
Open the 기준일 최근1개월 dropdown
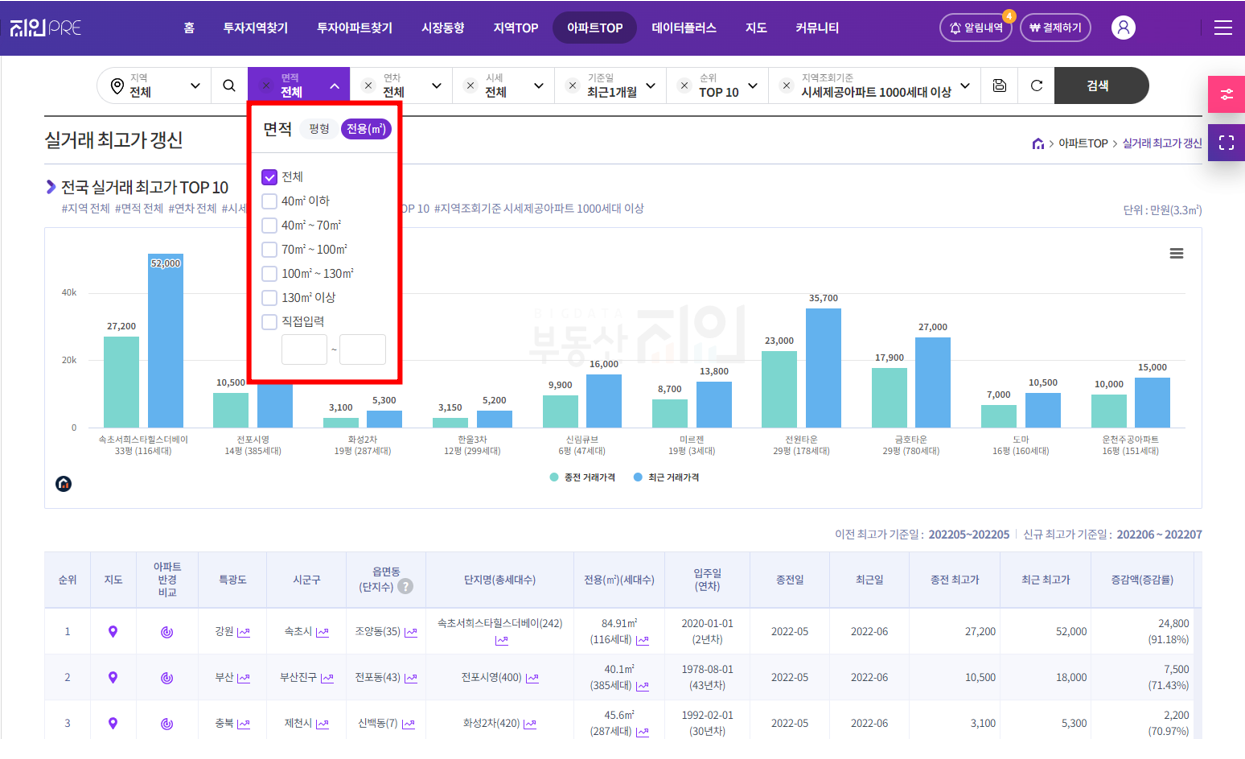[611, 86]
